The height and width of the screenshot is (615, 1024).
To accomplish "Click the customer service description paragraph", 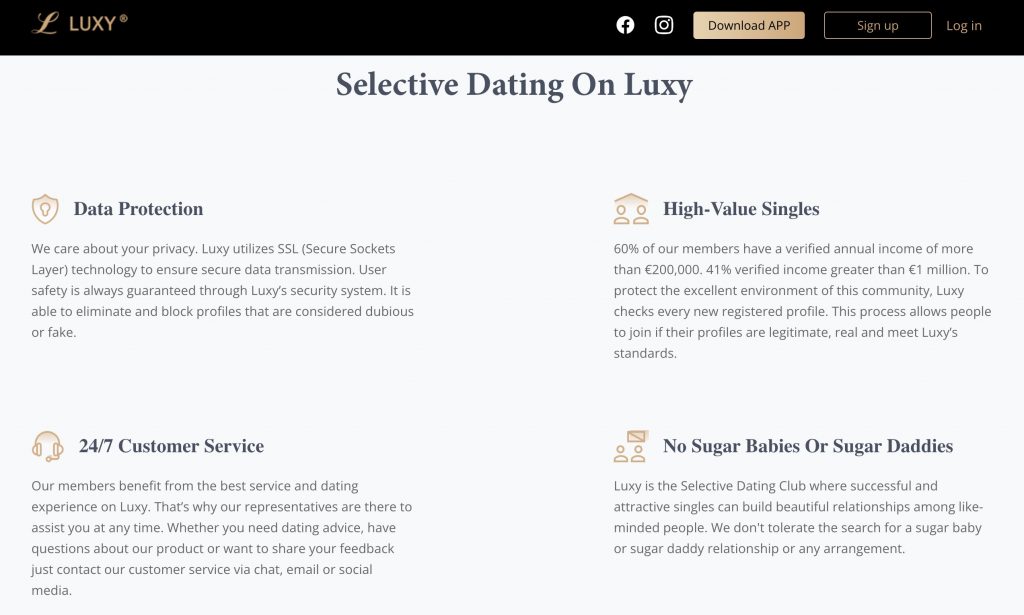I will pyautogui.click(x=222, y=538).
